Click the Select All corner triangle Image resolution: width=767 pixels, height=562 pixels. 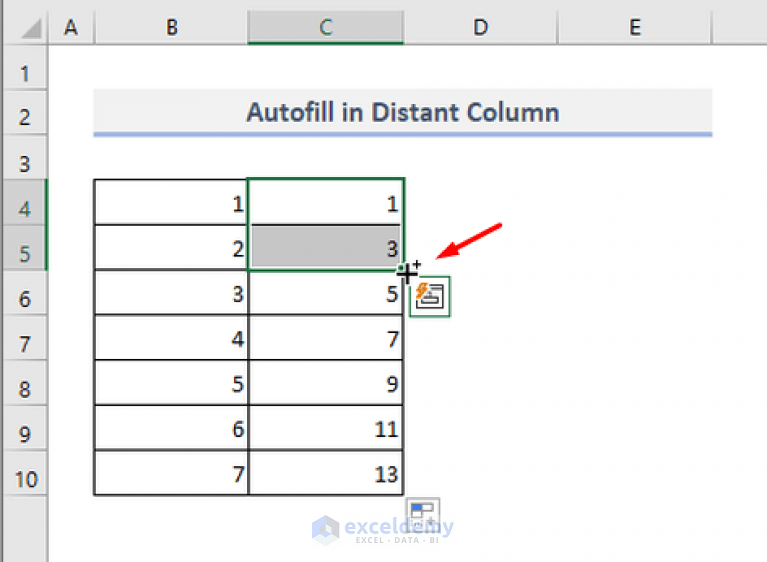tap(32, 28)
